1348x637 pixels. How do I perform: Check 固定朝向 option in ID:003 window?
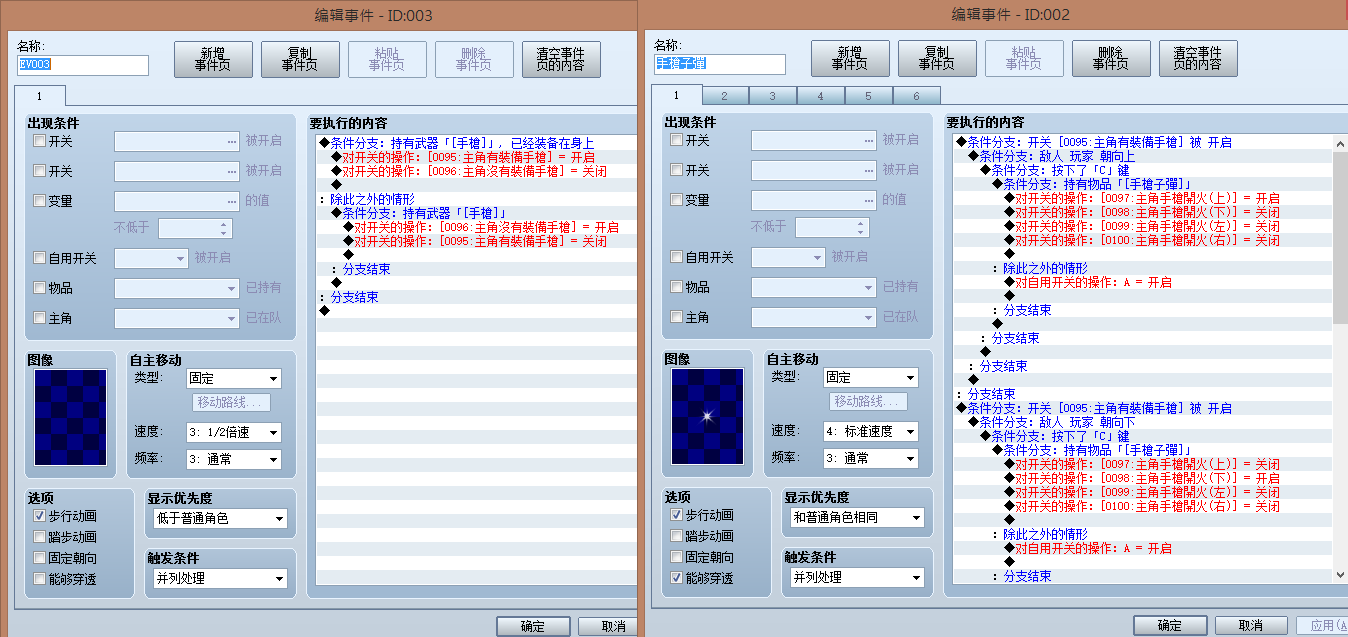[x=40, y=558]
